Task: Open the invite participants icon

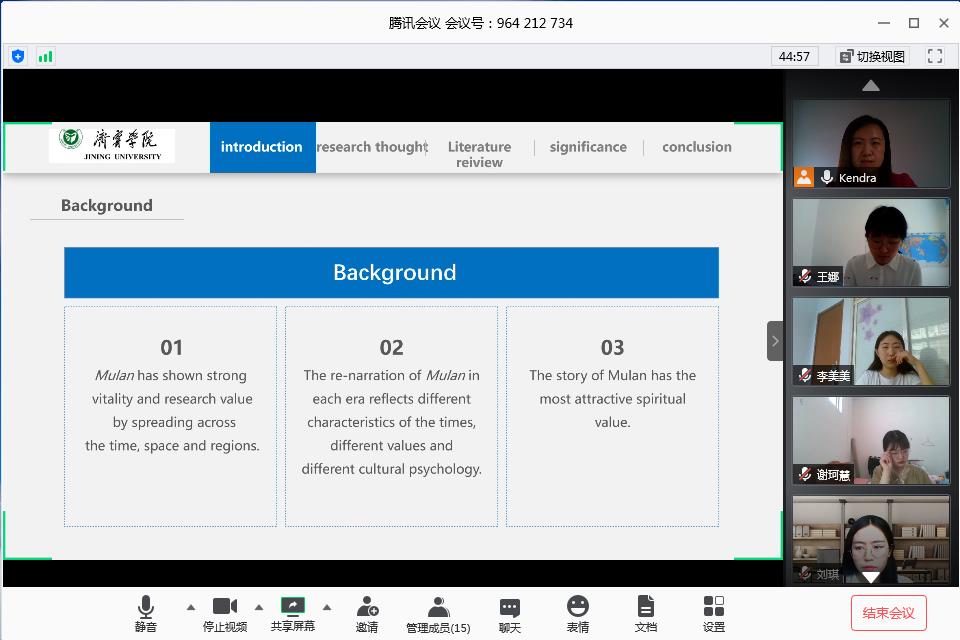Action: 367,613
